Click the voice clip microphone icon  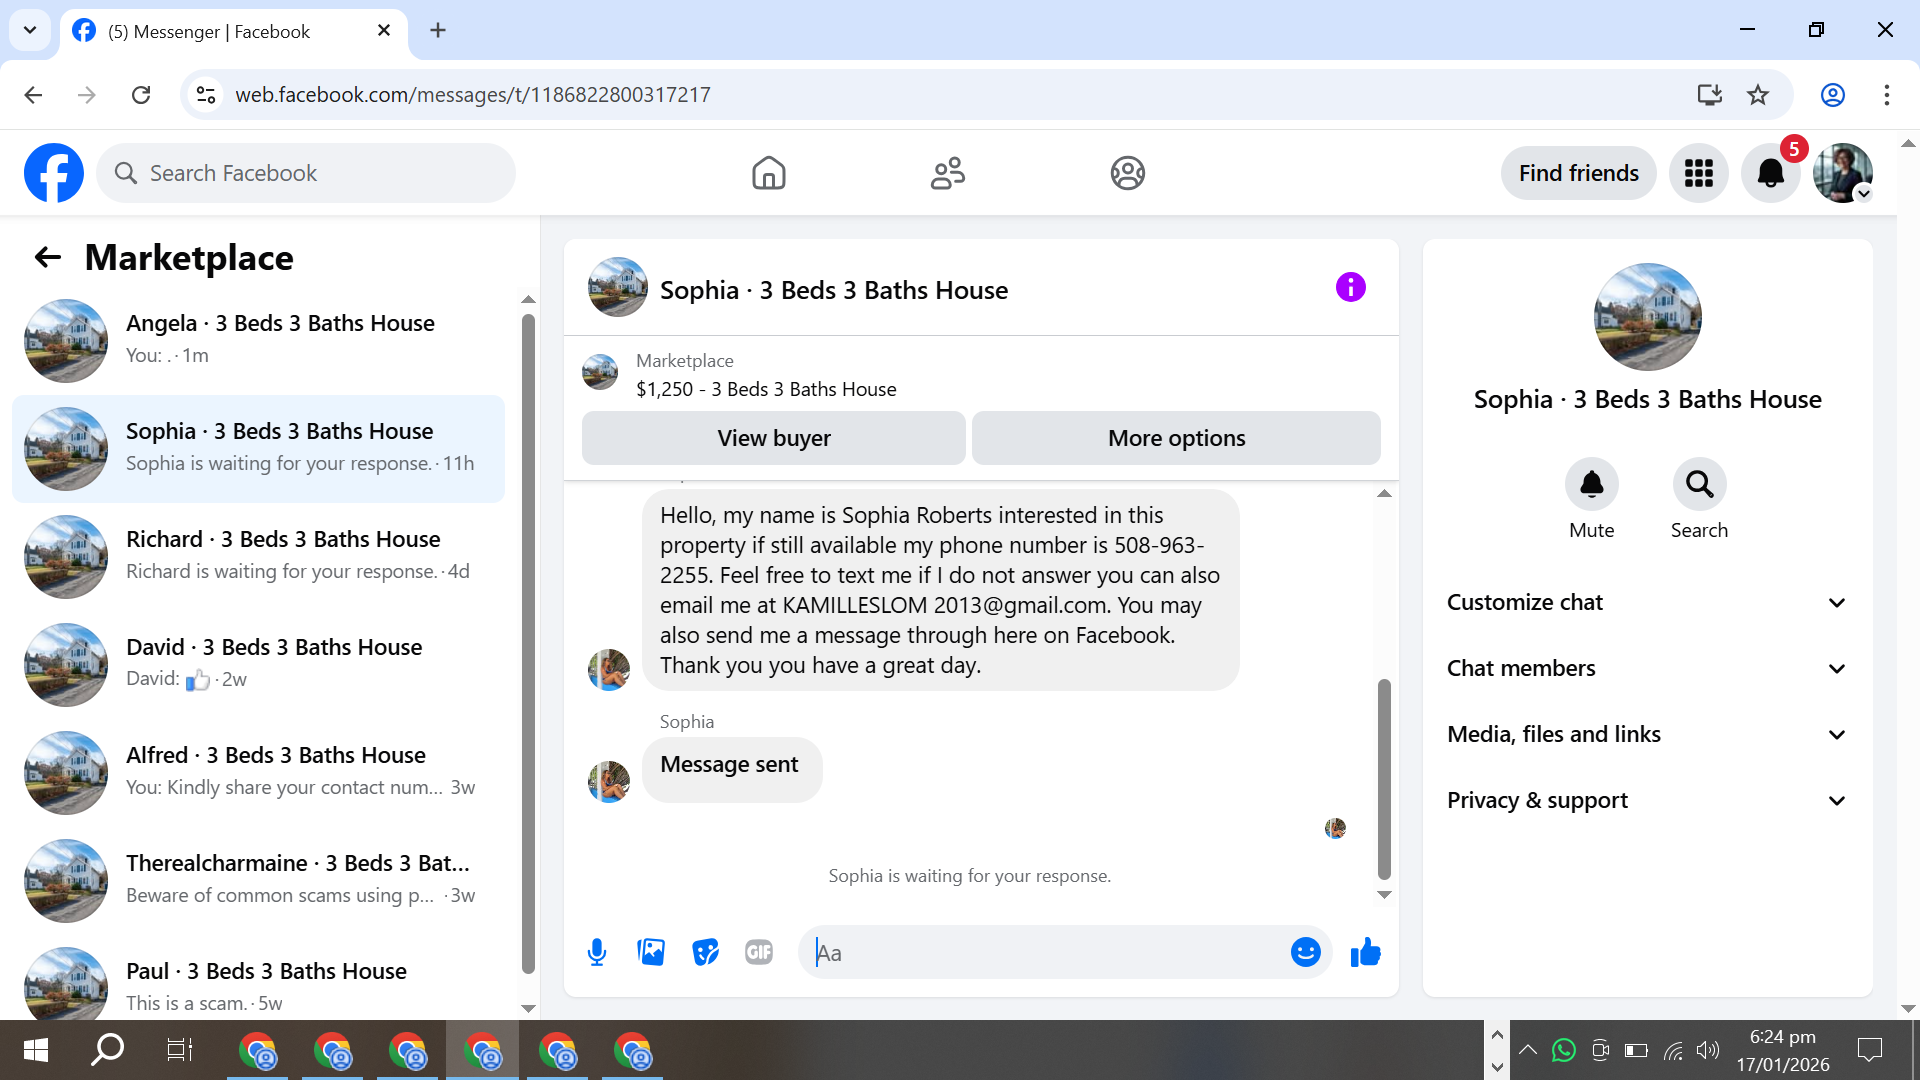point(597,952)
